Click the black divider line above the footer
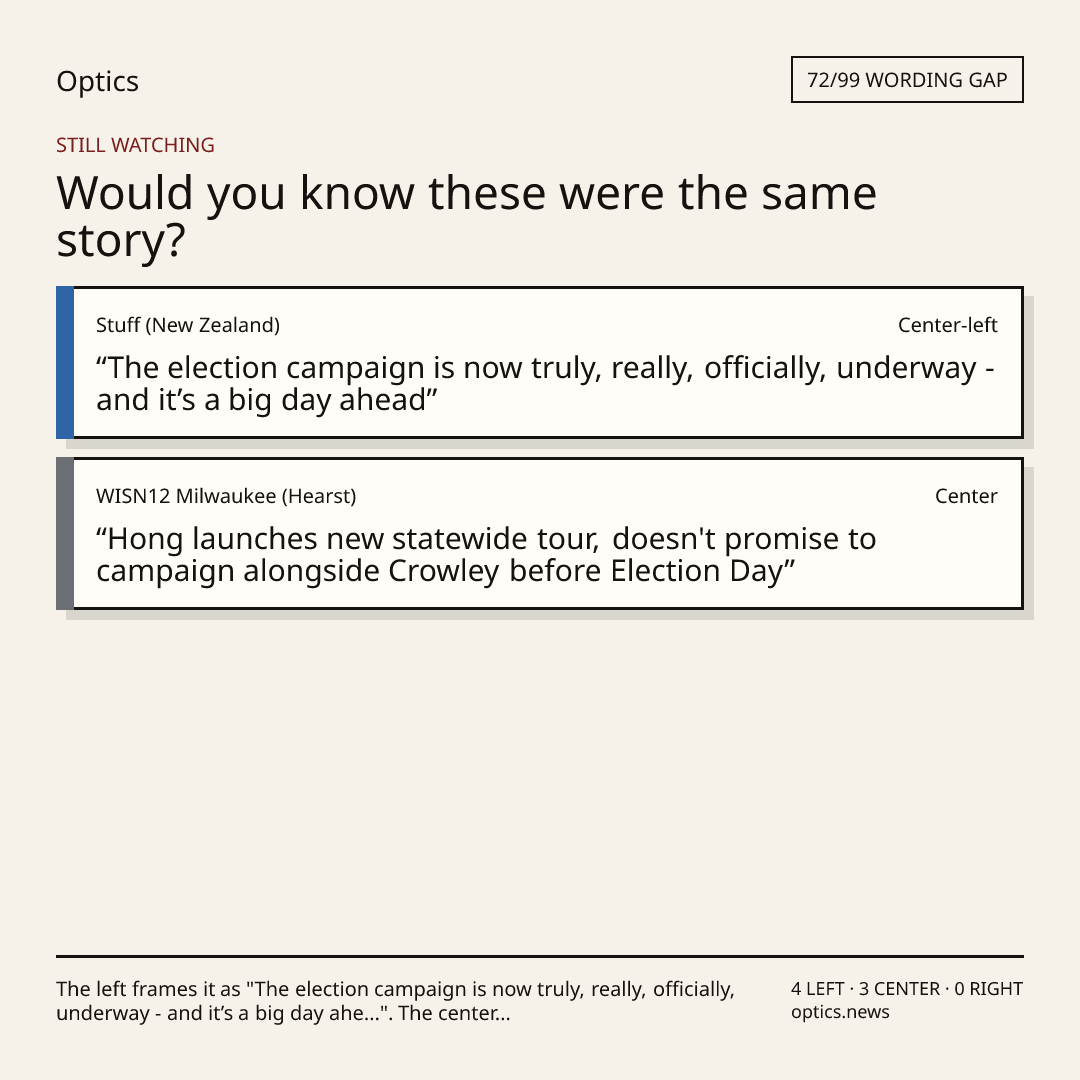 tap(540, 956)
